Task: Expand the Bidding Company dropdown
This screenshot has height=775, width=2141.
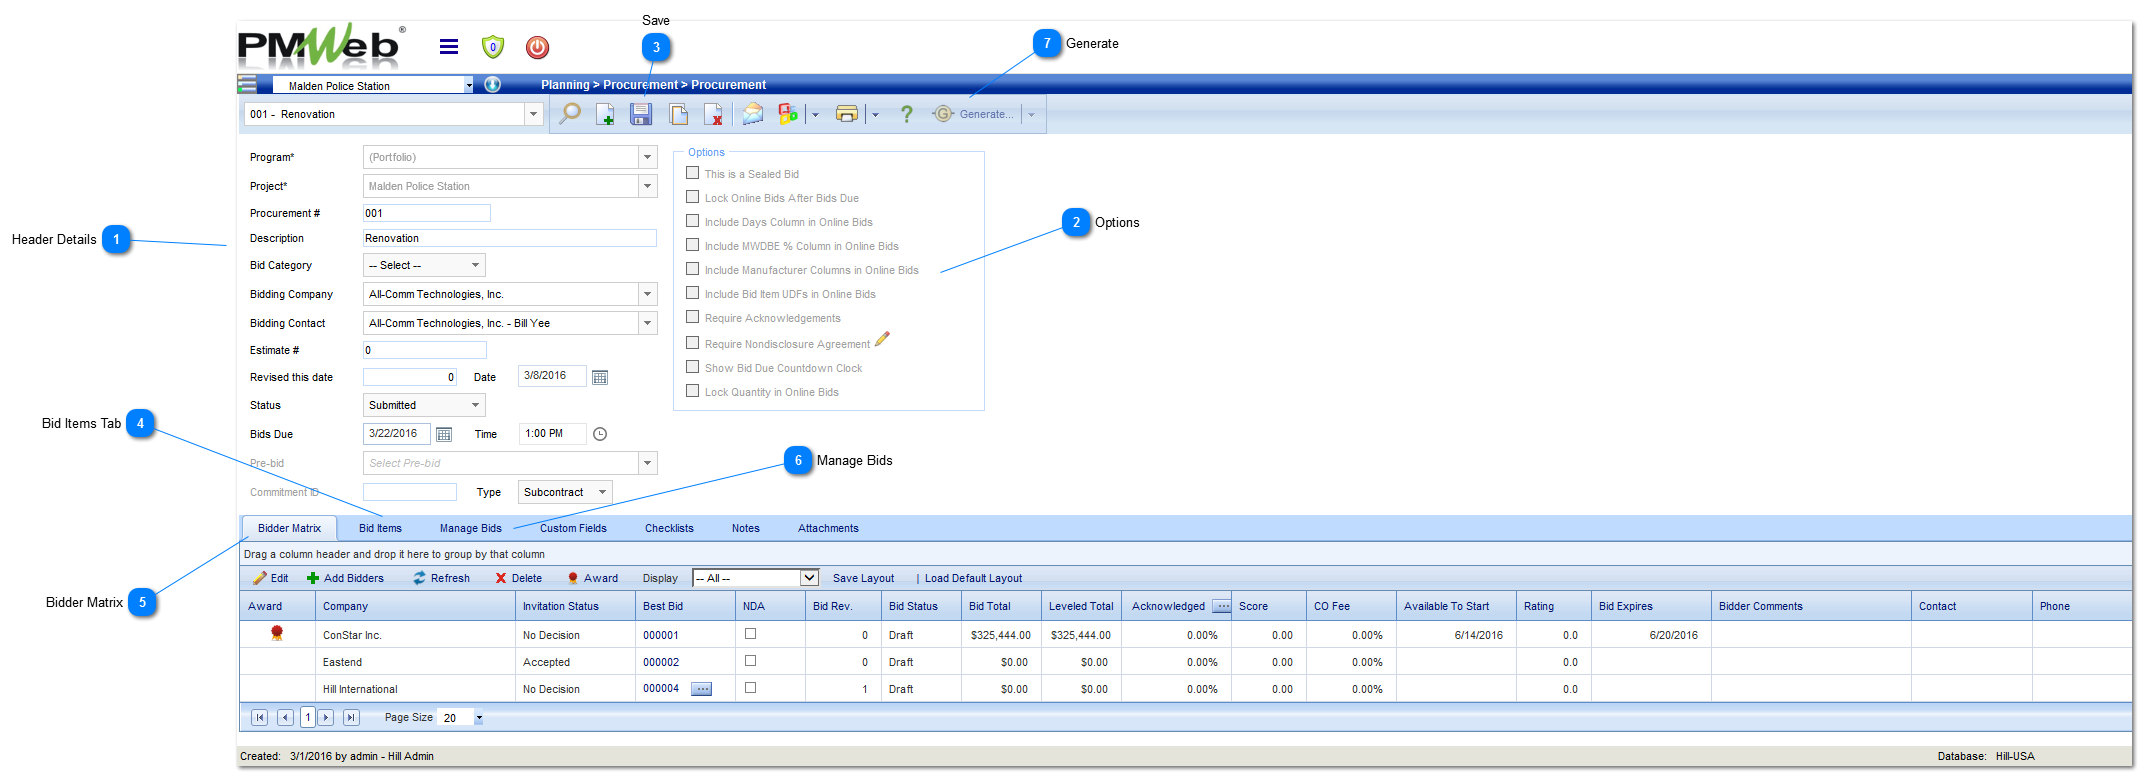Action: 648,294
